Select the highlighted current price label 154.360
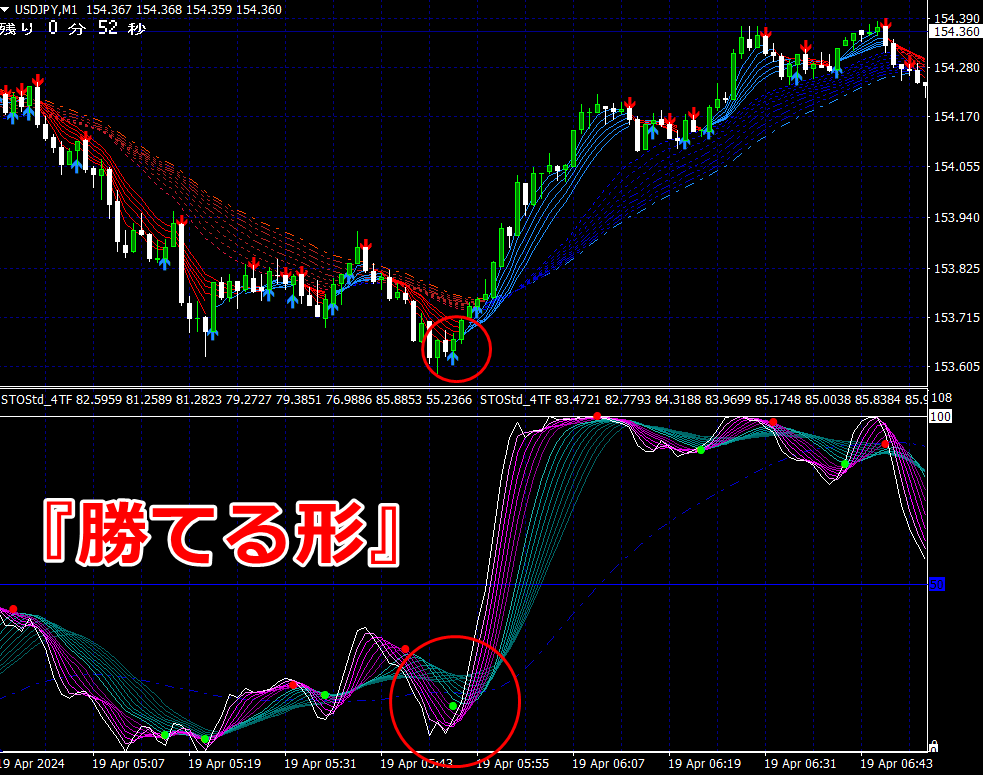Image resolution: width=983 pixels, height=775 pixels. (x=956, y=32)
